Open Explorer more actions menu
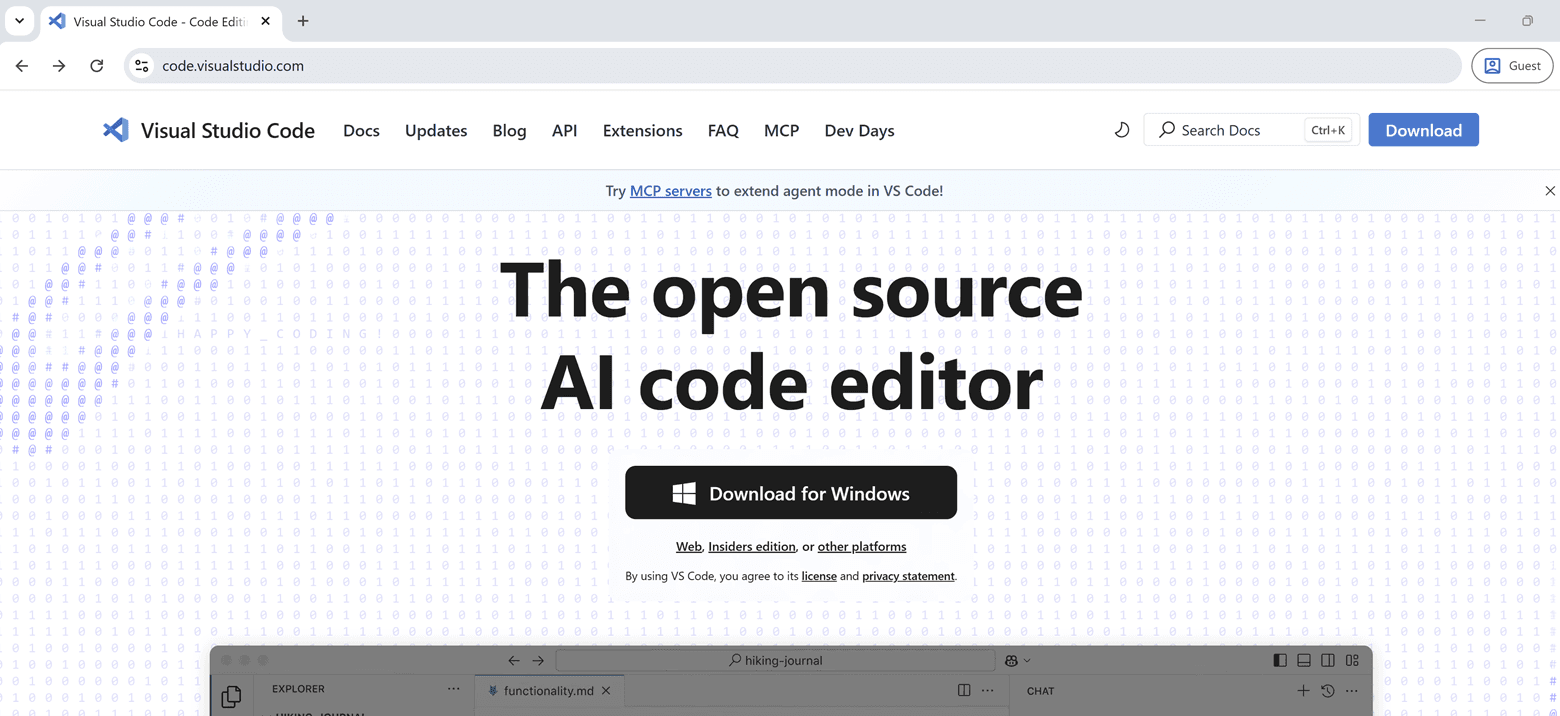The image size is (1560, 716). click(x=453, y=689)
